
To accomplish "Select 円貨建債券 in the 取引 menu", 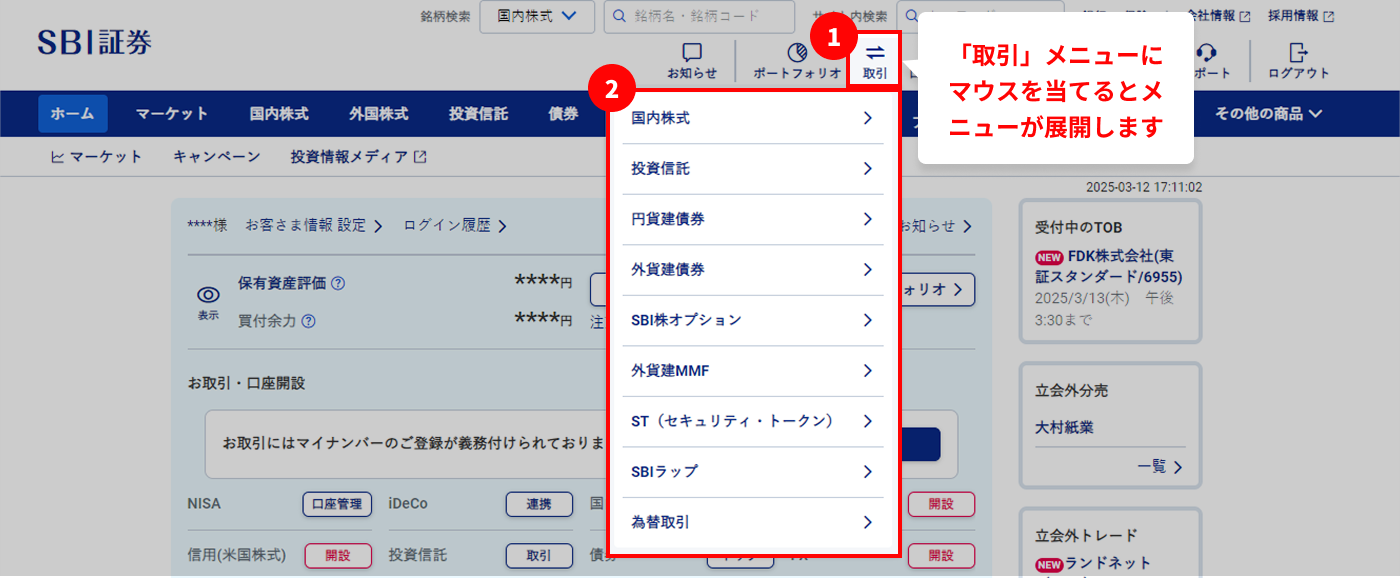I will click(x=753, y=219).
